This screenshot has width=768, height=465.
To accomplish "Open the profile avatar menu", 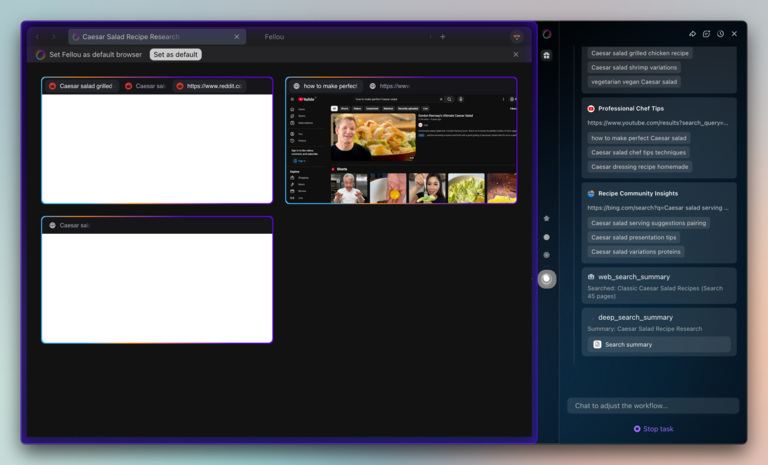I will pos(517,37).
